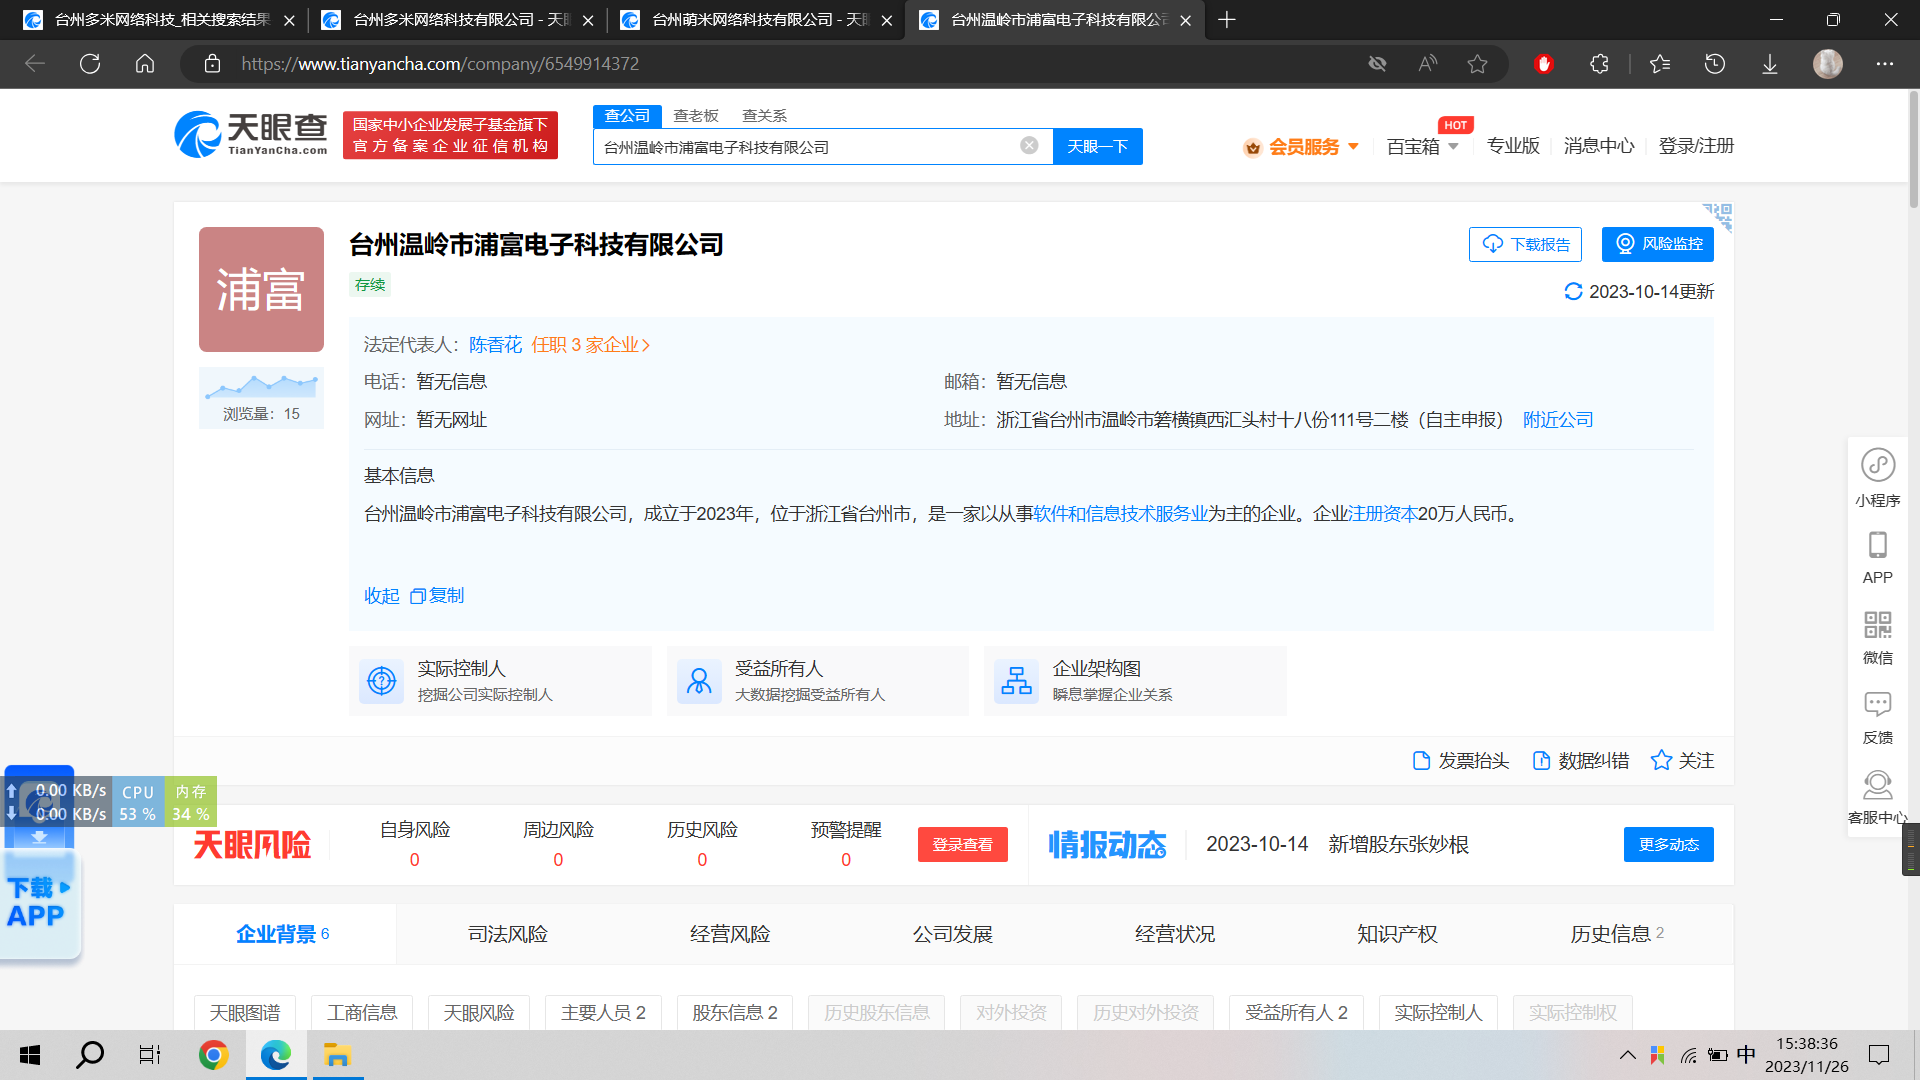Image resolution: width=1920 pixels, height=1080 pixels.
Task: Click the red 登录查看 button
Action: click(962, 845)
